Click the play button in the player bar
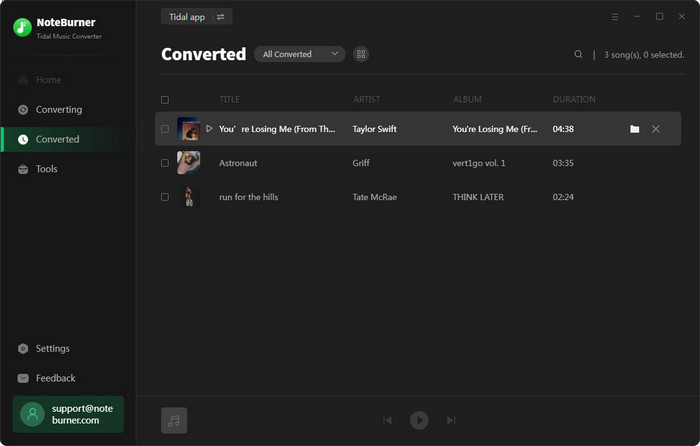 (419, 420)
